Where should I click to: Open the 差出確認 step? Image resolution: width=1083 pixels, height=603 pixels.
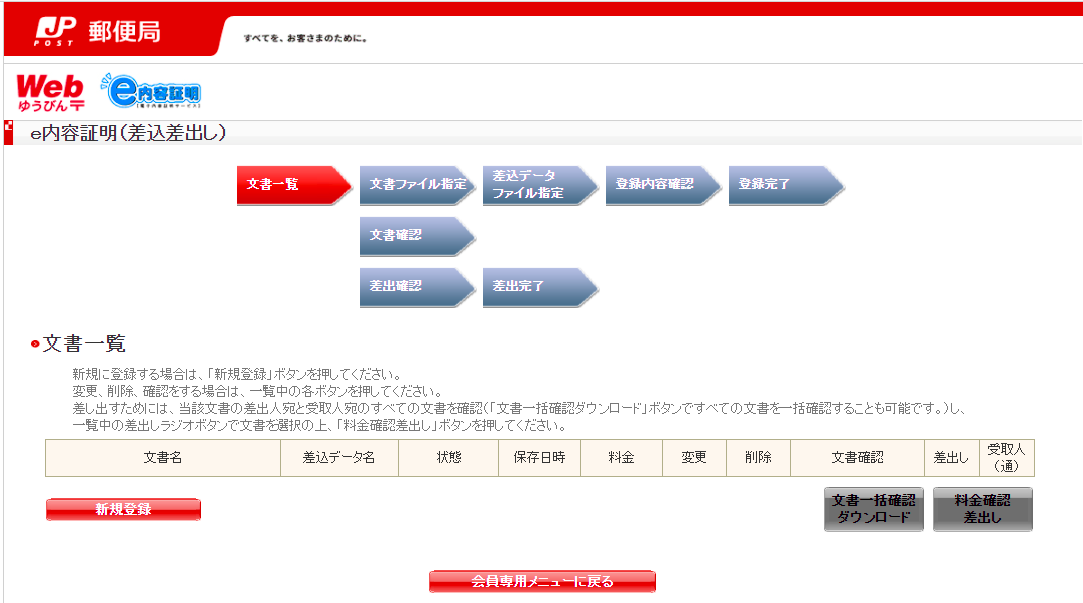point(415,287)
